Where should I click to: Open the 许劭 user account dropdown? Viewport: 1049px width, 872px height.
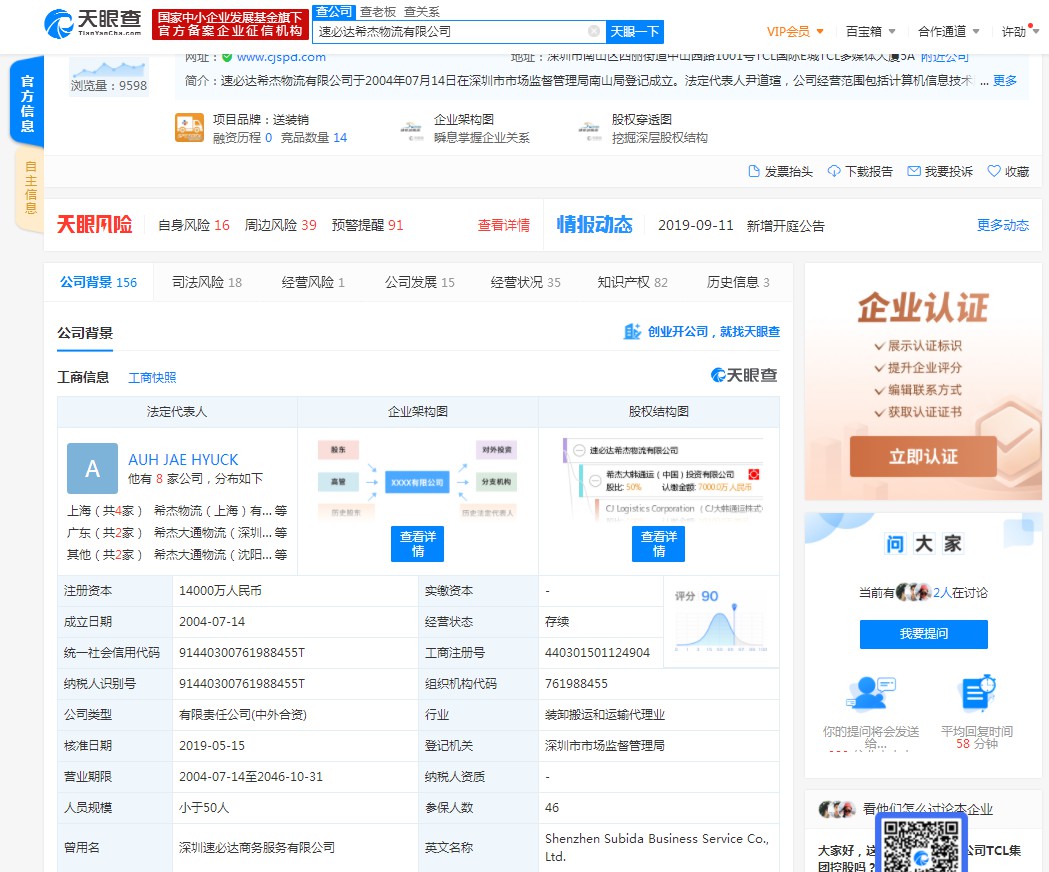click(1018, 31)
